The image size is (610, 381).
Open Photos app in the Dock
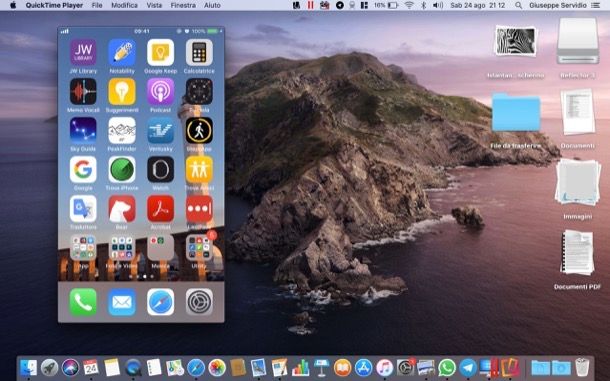coord(217,367)
